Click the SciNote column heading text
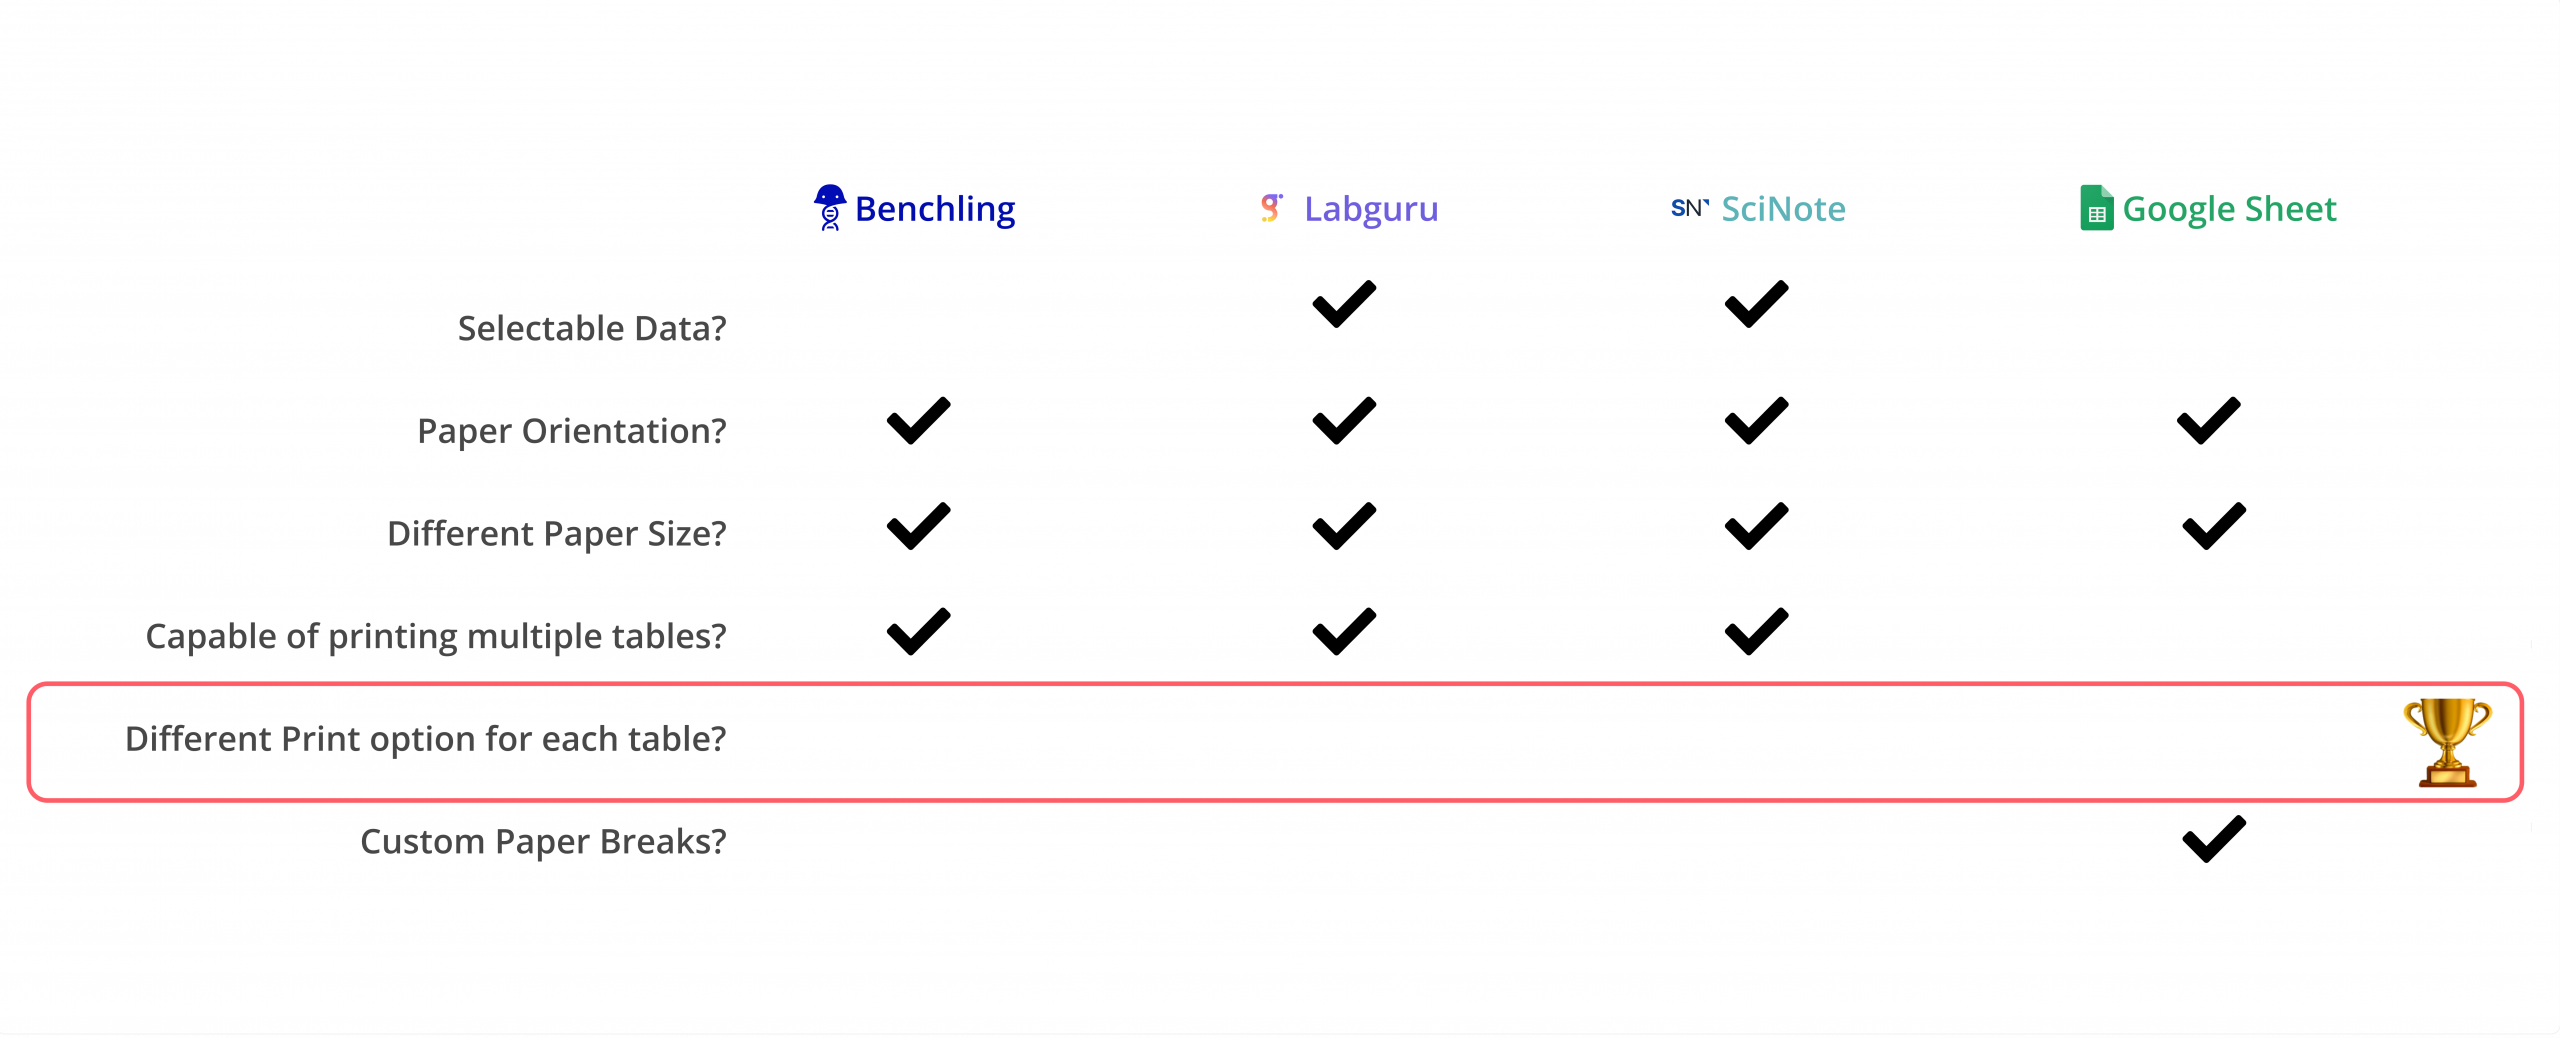 point(1783,209)
